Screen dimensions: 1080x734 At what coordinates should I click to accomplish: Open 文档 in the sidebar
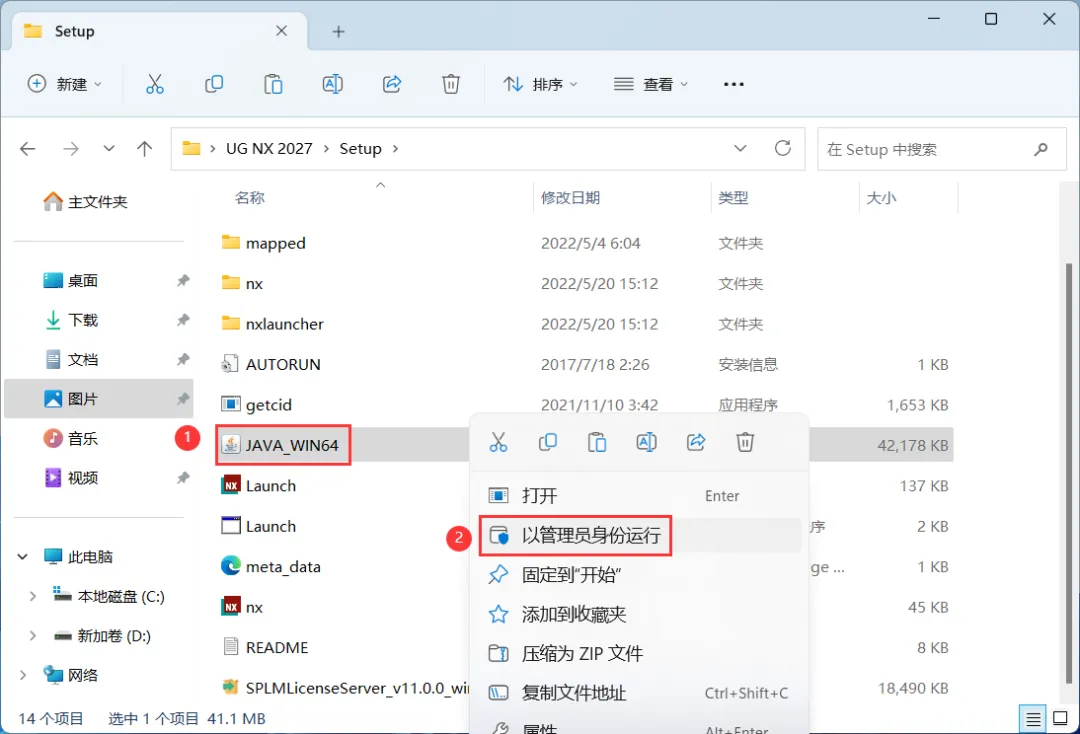click(70, 359)
